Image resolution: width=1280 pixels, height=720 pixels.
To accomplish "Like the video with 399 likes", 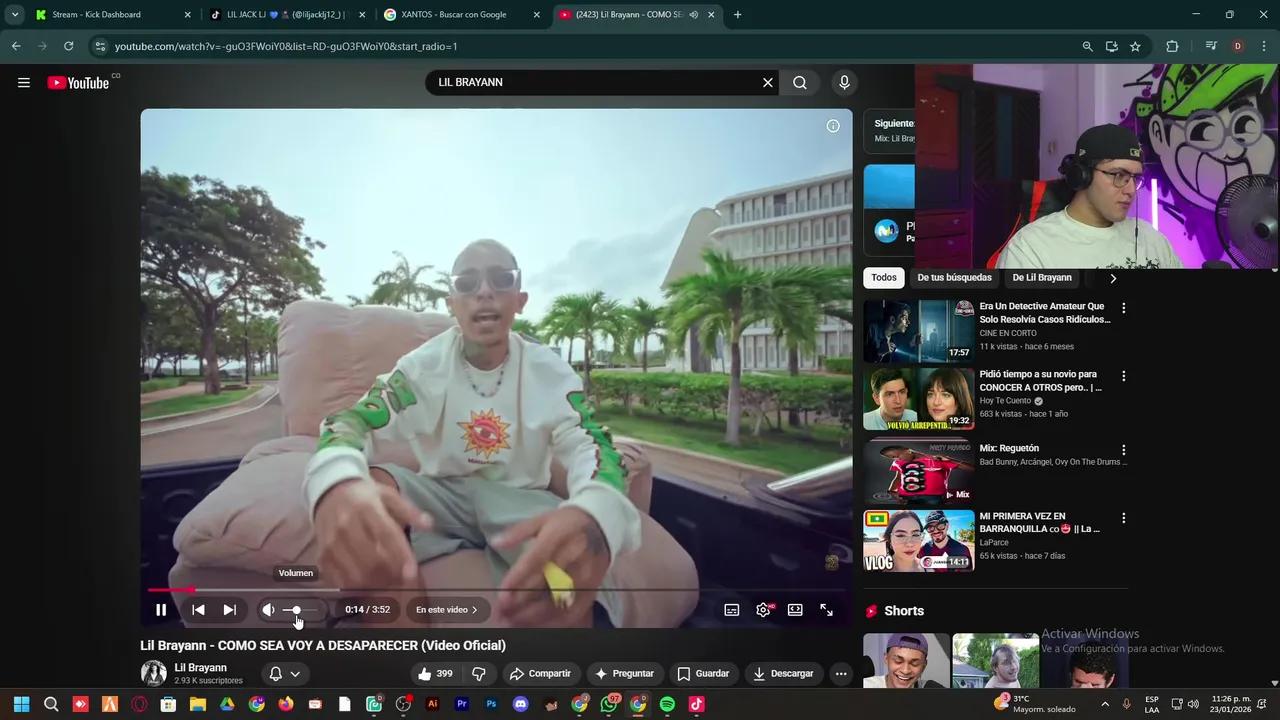I will coord(434,673).
